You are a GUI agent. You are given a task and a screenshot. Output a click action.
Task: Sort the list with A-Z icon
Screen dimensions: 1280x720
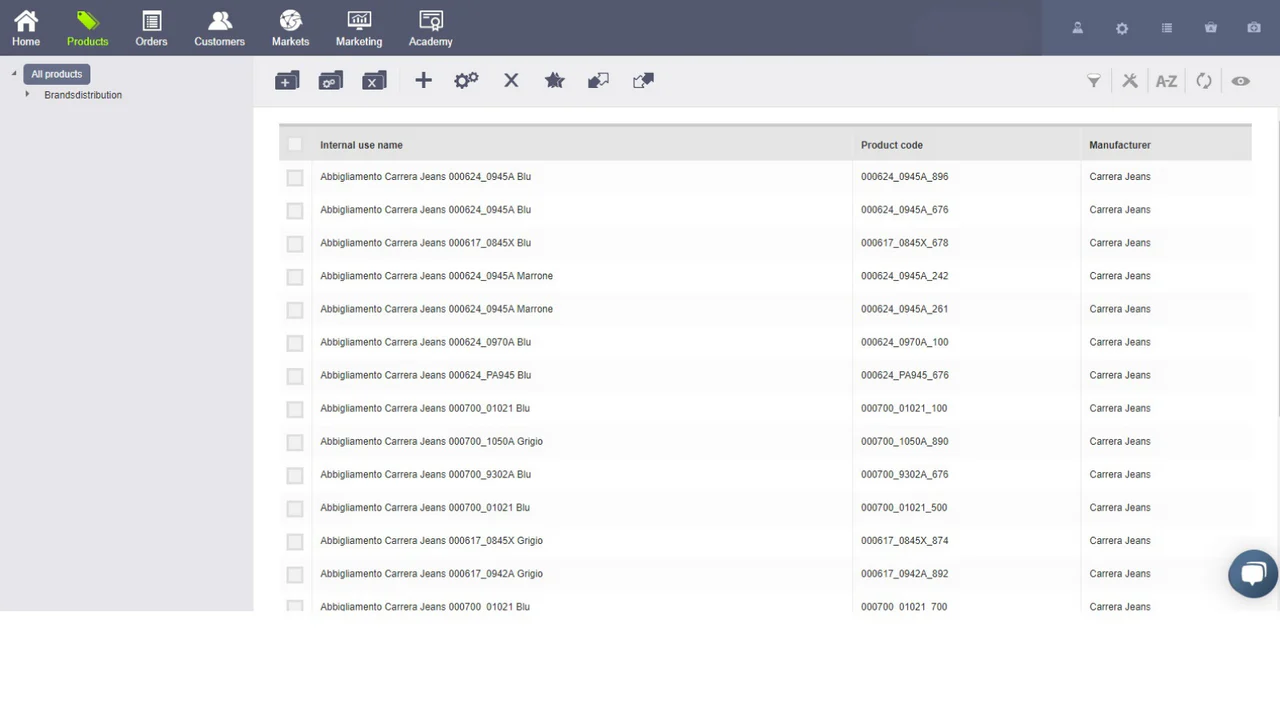(1166, 81)
